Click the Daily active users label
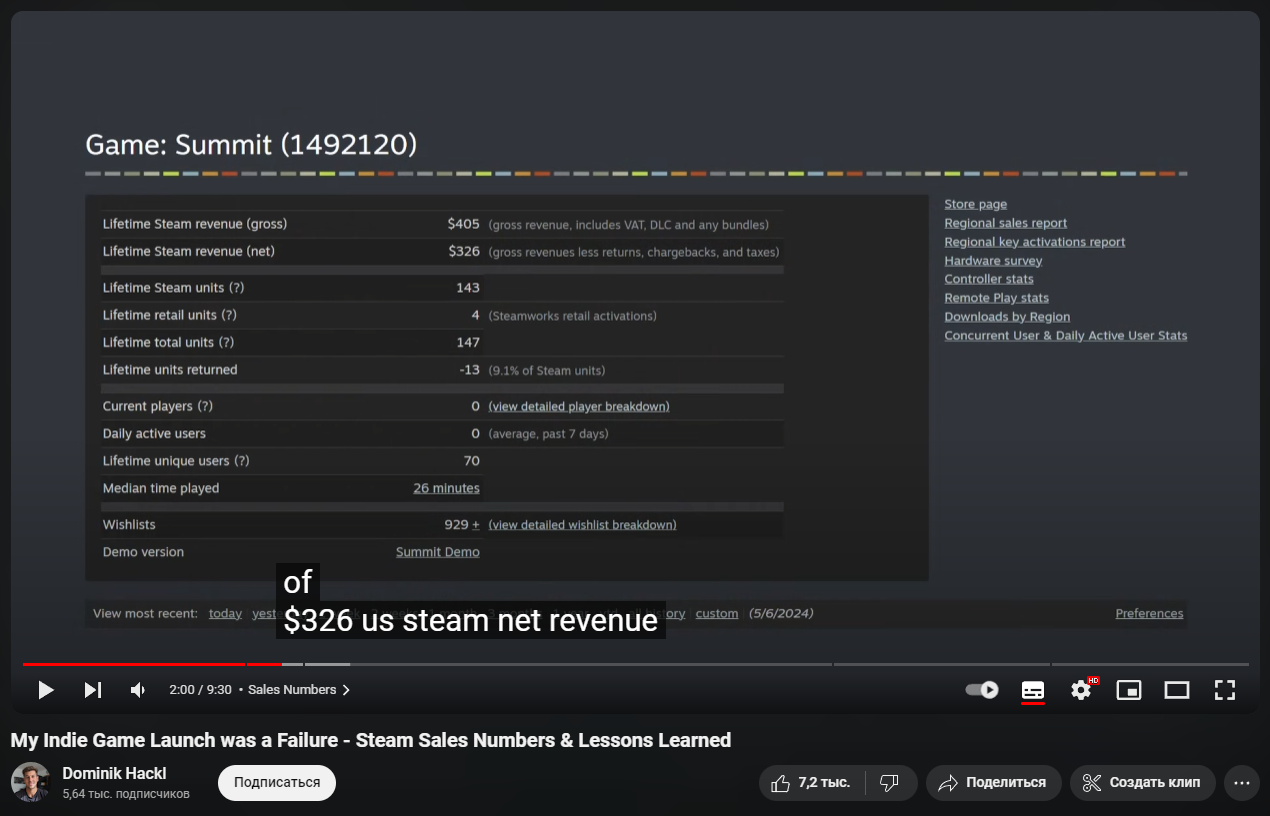 pyautogui.click(x=154, y=434)
